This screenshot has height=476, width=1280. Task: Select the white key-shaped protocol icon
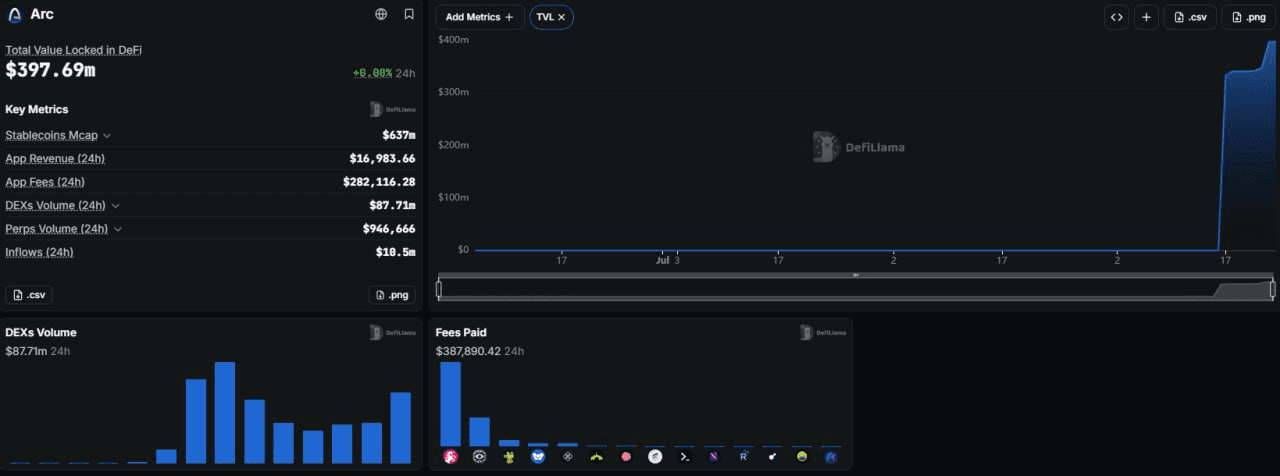(772, 457)
